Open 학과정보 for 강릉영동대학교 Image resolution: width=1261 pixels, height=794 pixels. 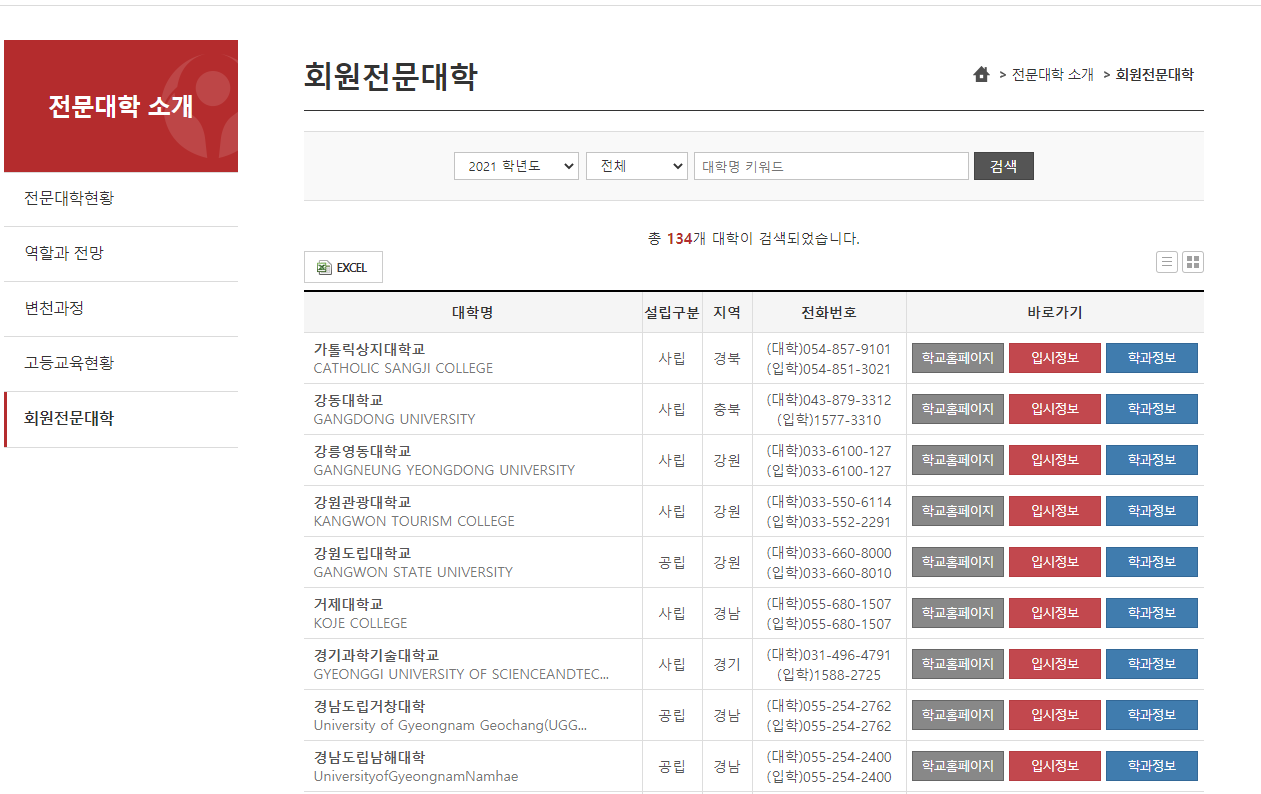tap(1151, 460)
